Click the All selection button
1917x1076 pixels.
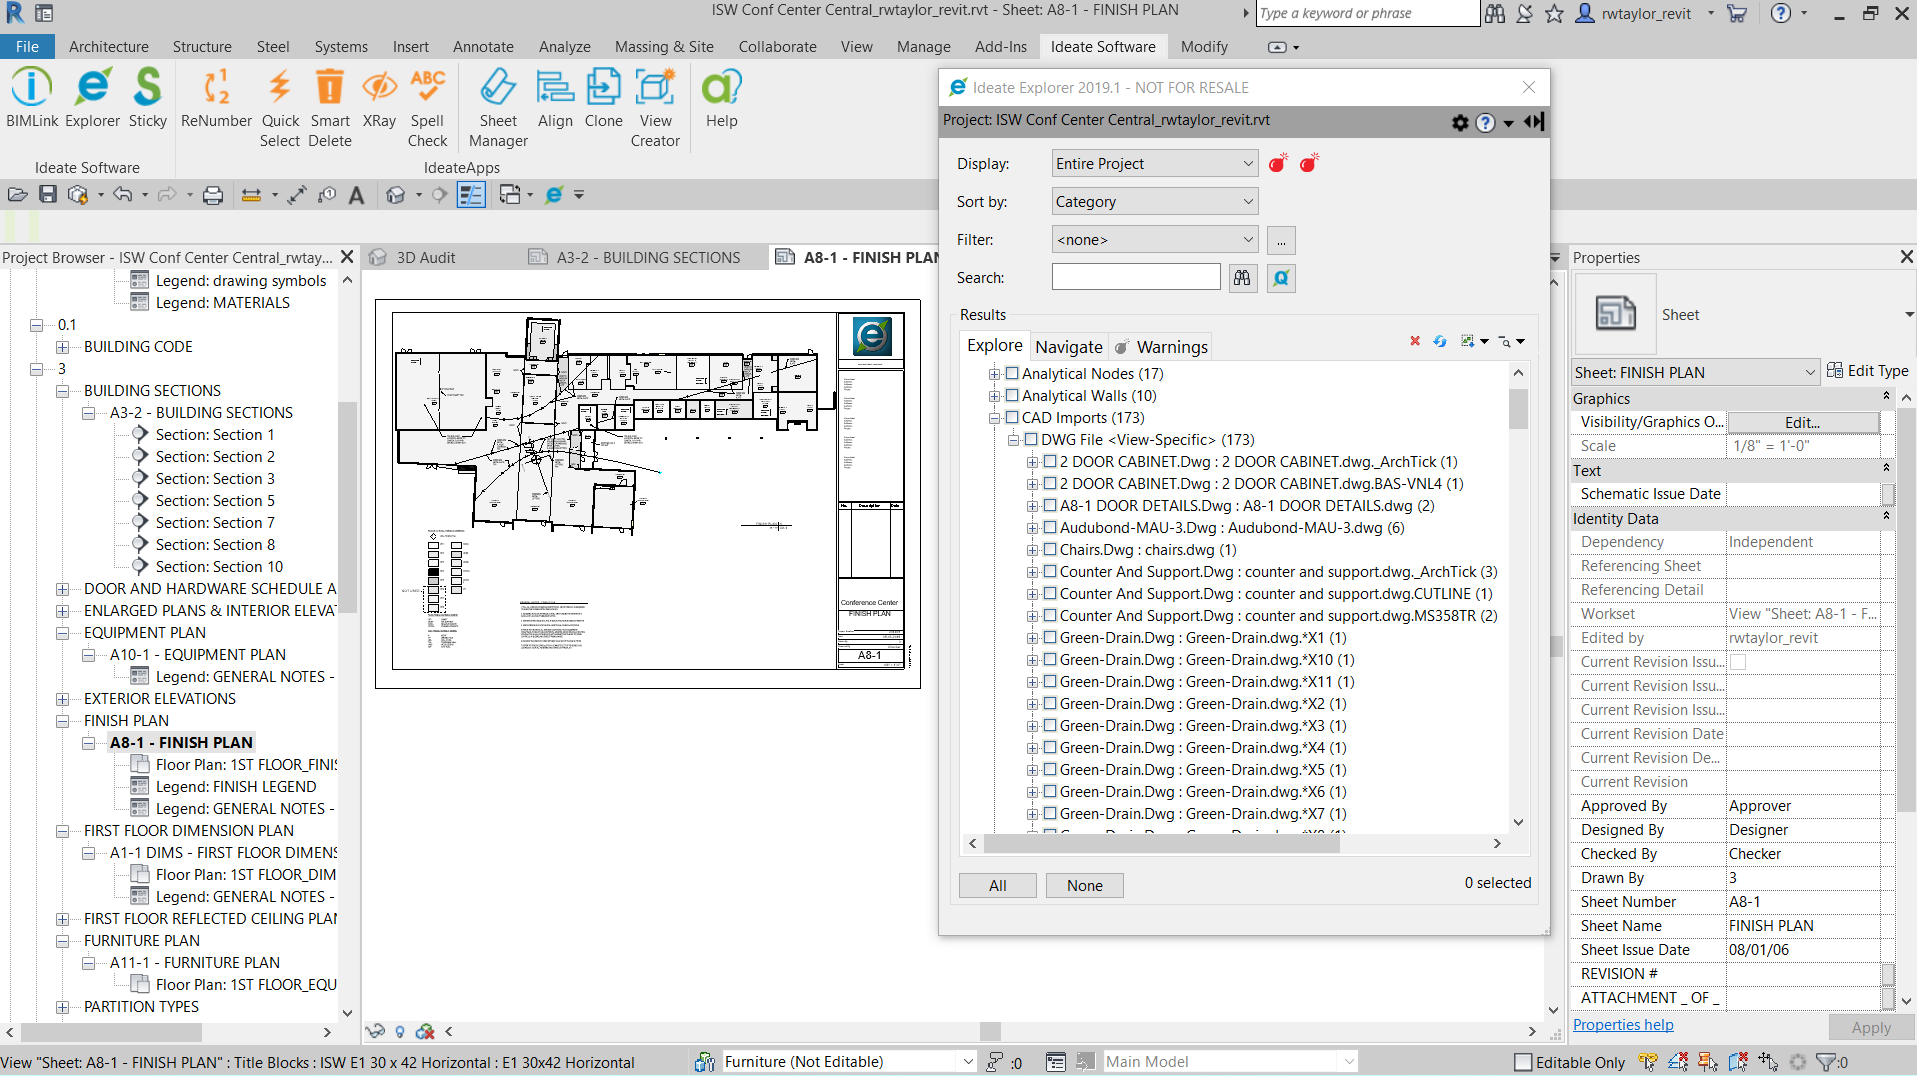(x=997, y=885)
